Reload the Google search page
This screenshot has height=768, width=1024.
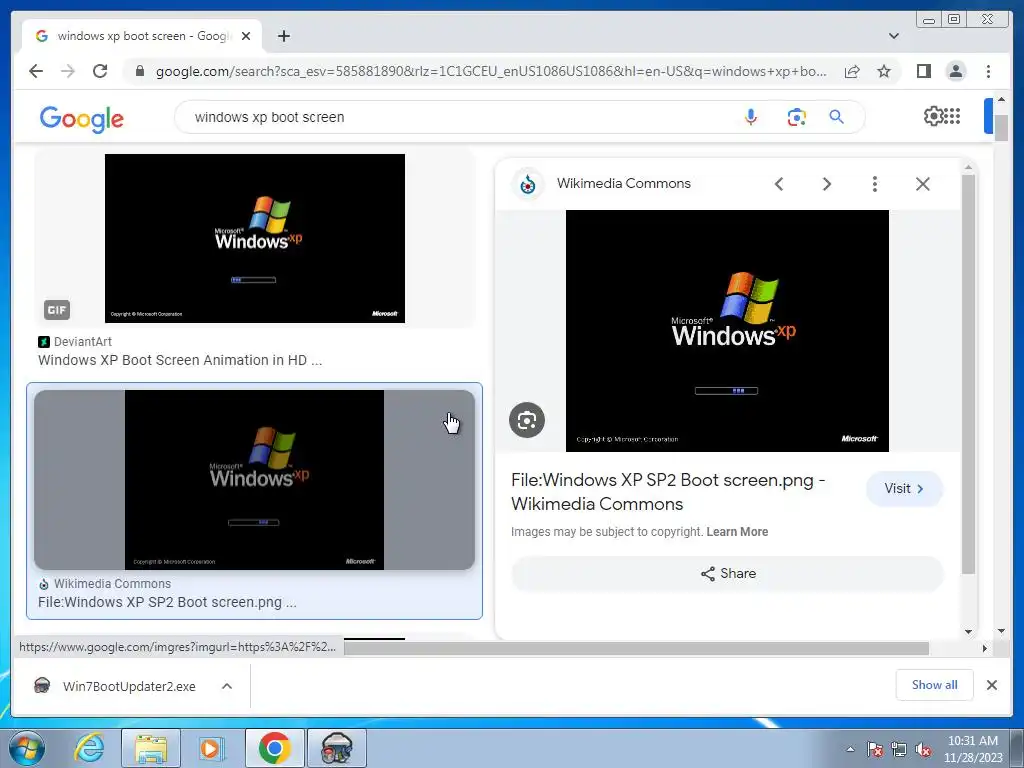tap(100, 71)
